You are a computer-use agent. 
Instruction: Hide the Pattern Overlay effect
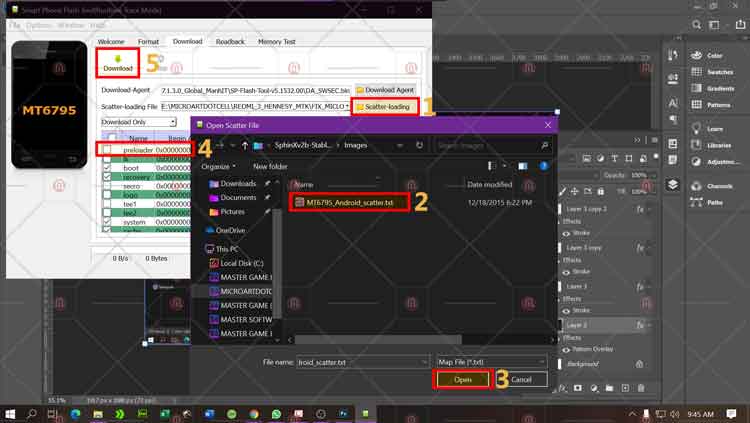[566, 350]
